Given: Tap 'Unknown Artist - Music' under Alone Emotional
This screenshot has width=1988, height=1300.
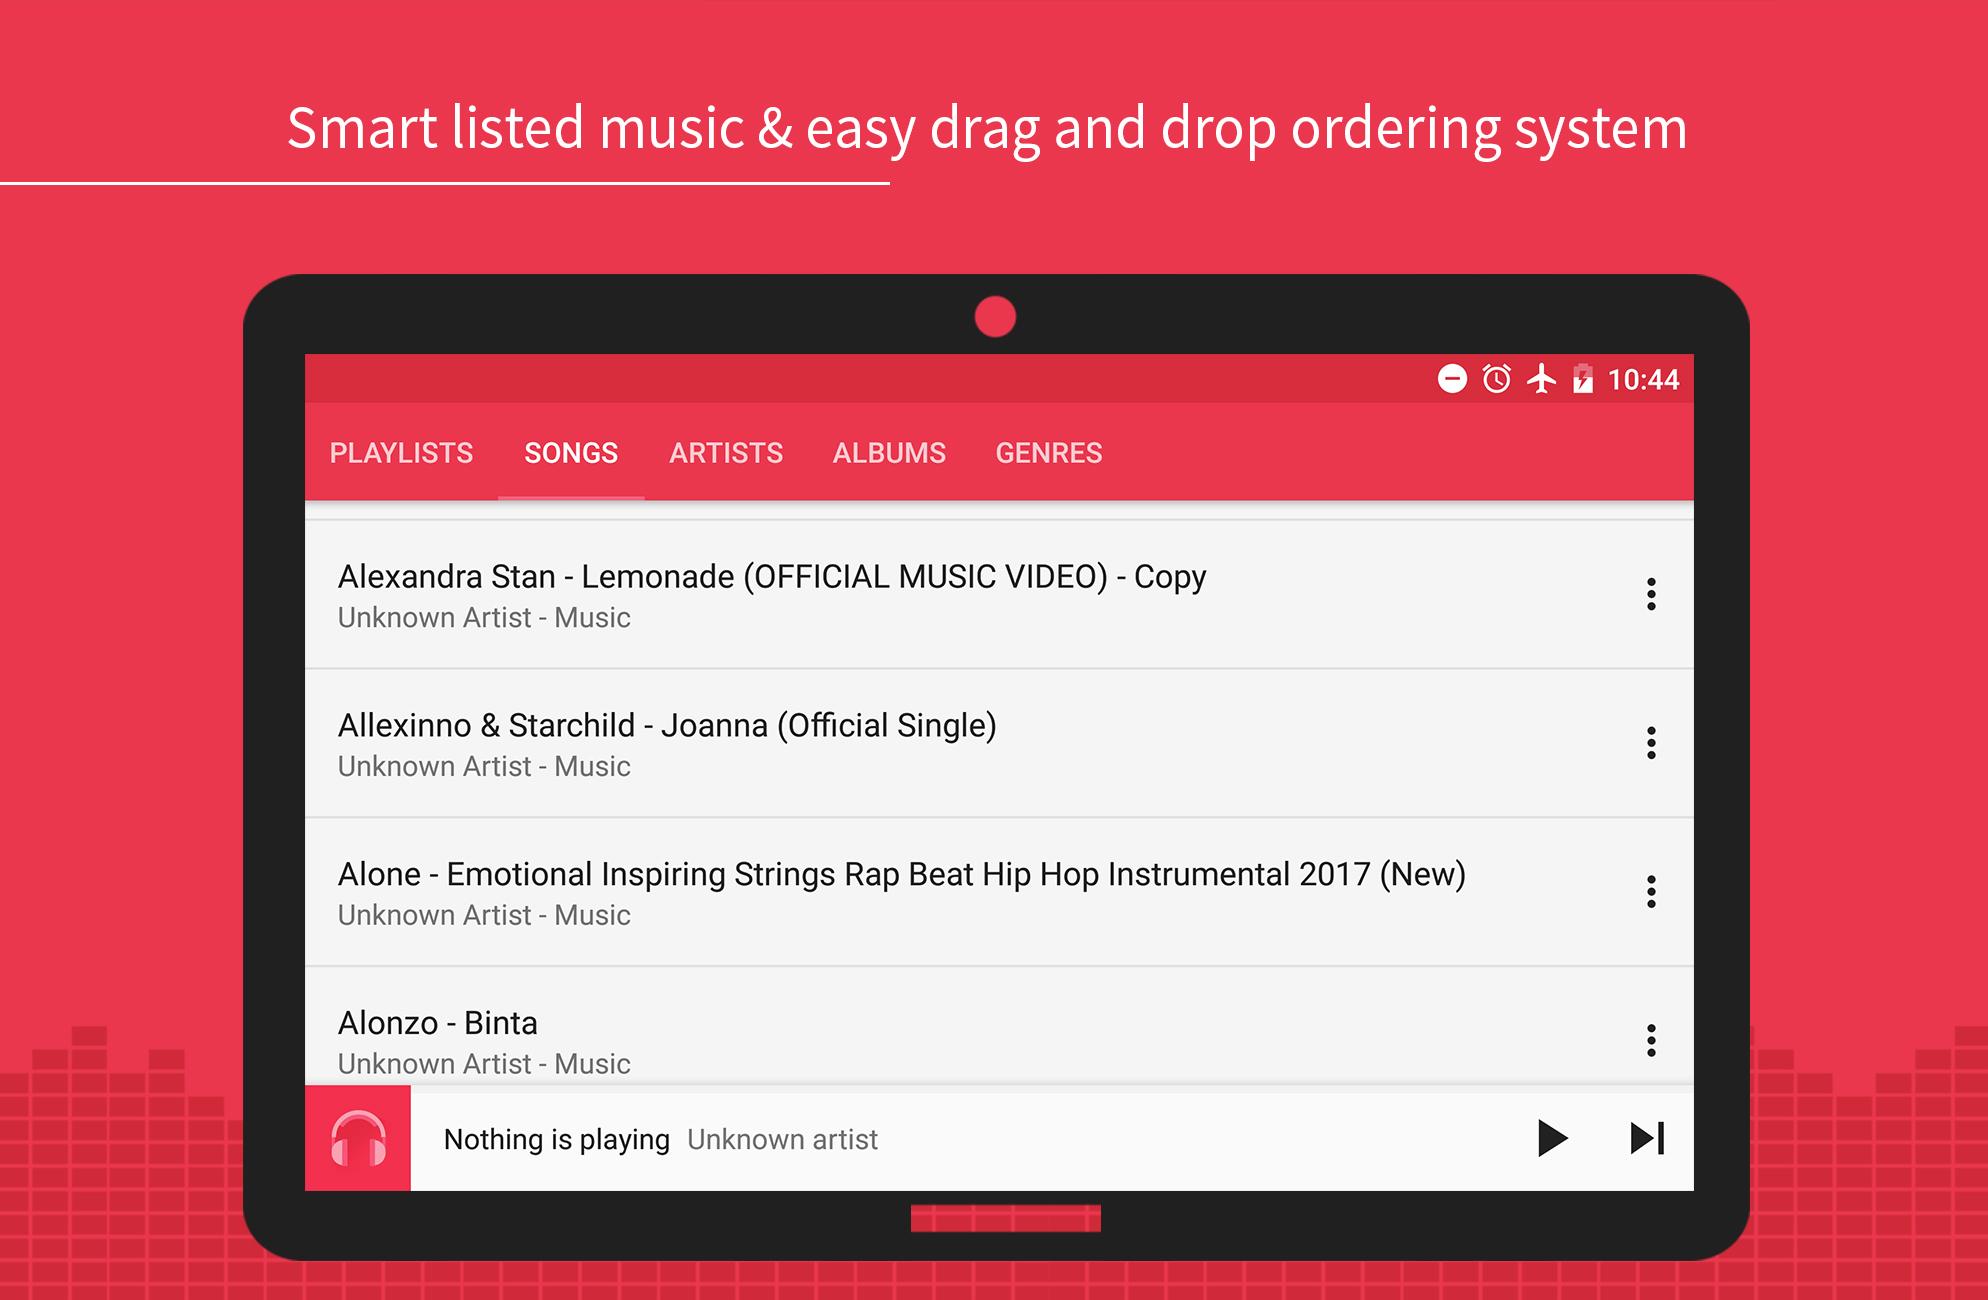Looking at the screenshot, I should click(484, 916).
